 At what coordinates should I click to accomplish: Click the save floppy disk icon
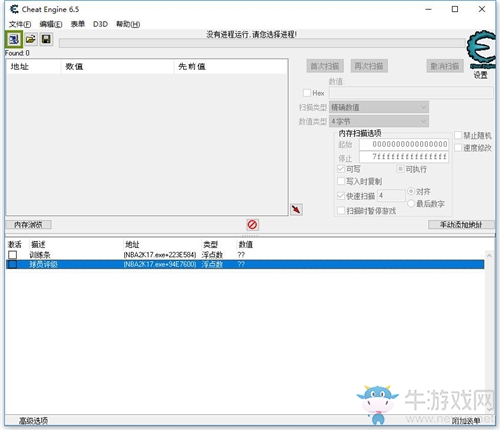(x=46, y=39)
